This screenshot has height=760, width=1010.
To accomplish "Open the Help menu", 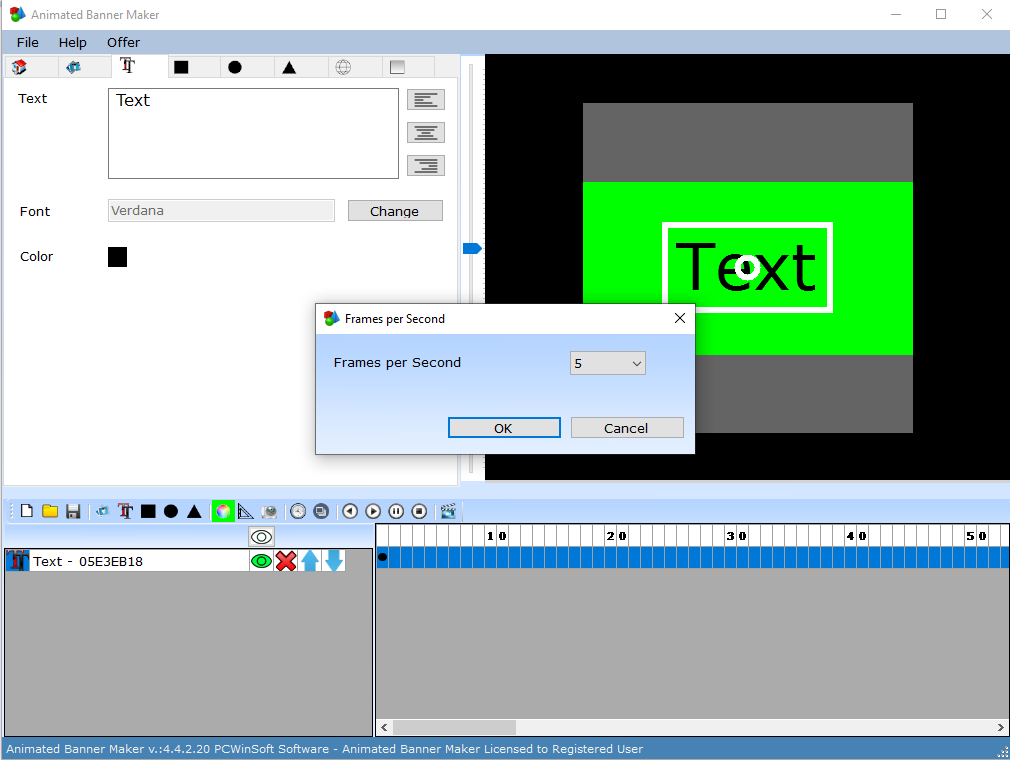I will [72, 43].
